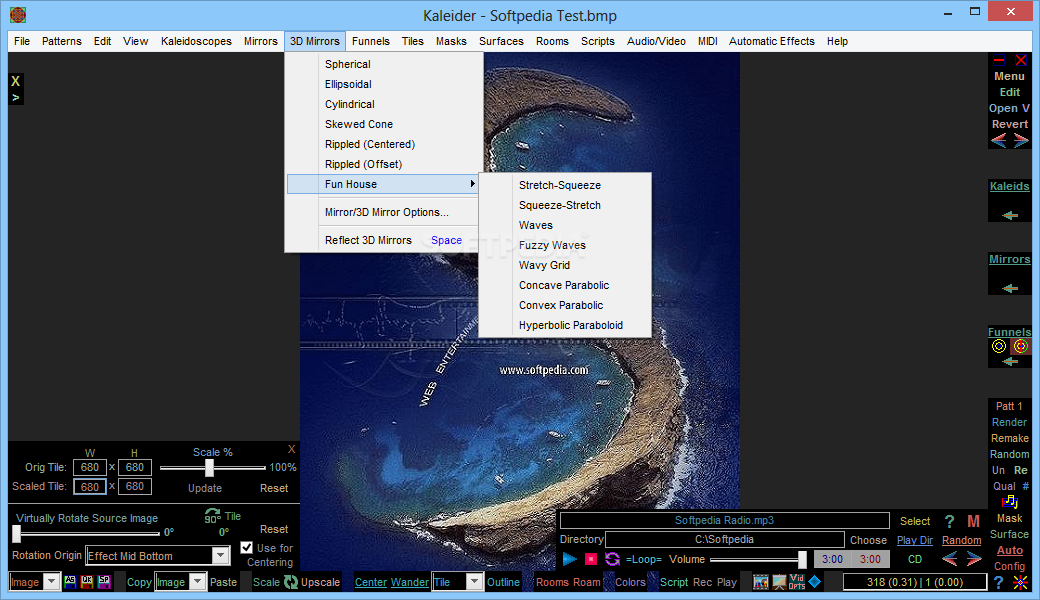Screen dimensions: 1040x600
Task: Click the Random link in audio panel
Action: [x=961, y=540]
